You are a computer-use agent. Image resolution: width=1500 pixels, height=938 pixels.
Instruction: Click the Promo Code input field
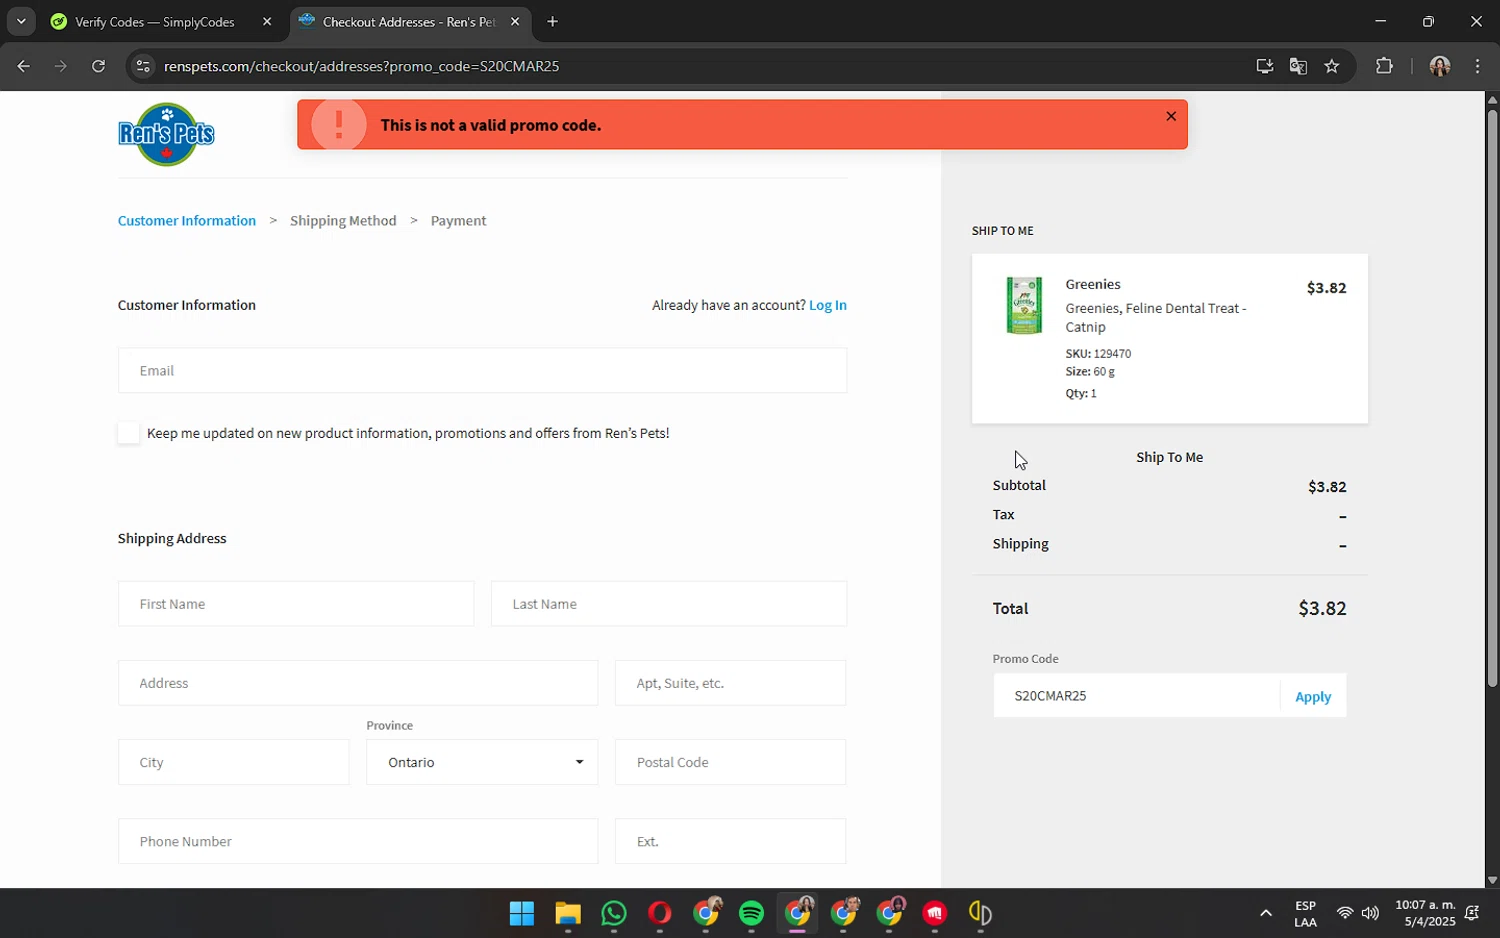coord(1136,696)
